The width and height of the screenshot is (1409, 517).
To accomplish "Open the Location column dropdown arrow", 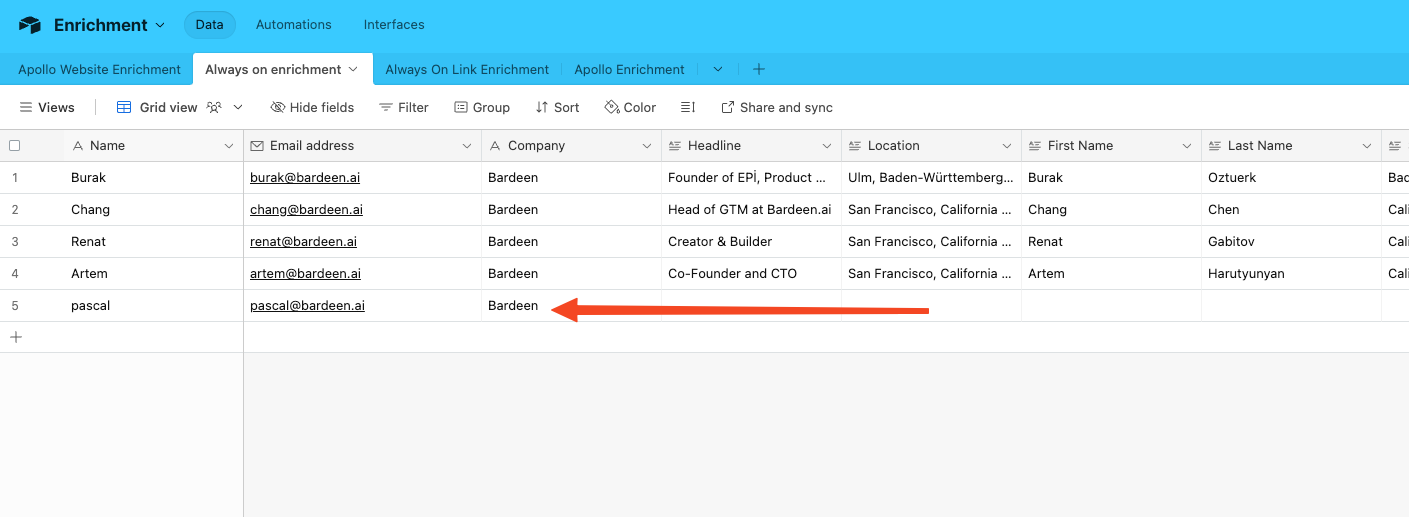I will [1006, 146].
